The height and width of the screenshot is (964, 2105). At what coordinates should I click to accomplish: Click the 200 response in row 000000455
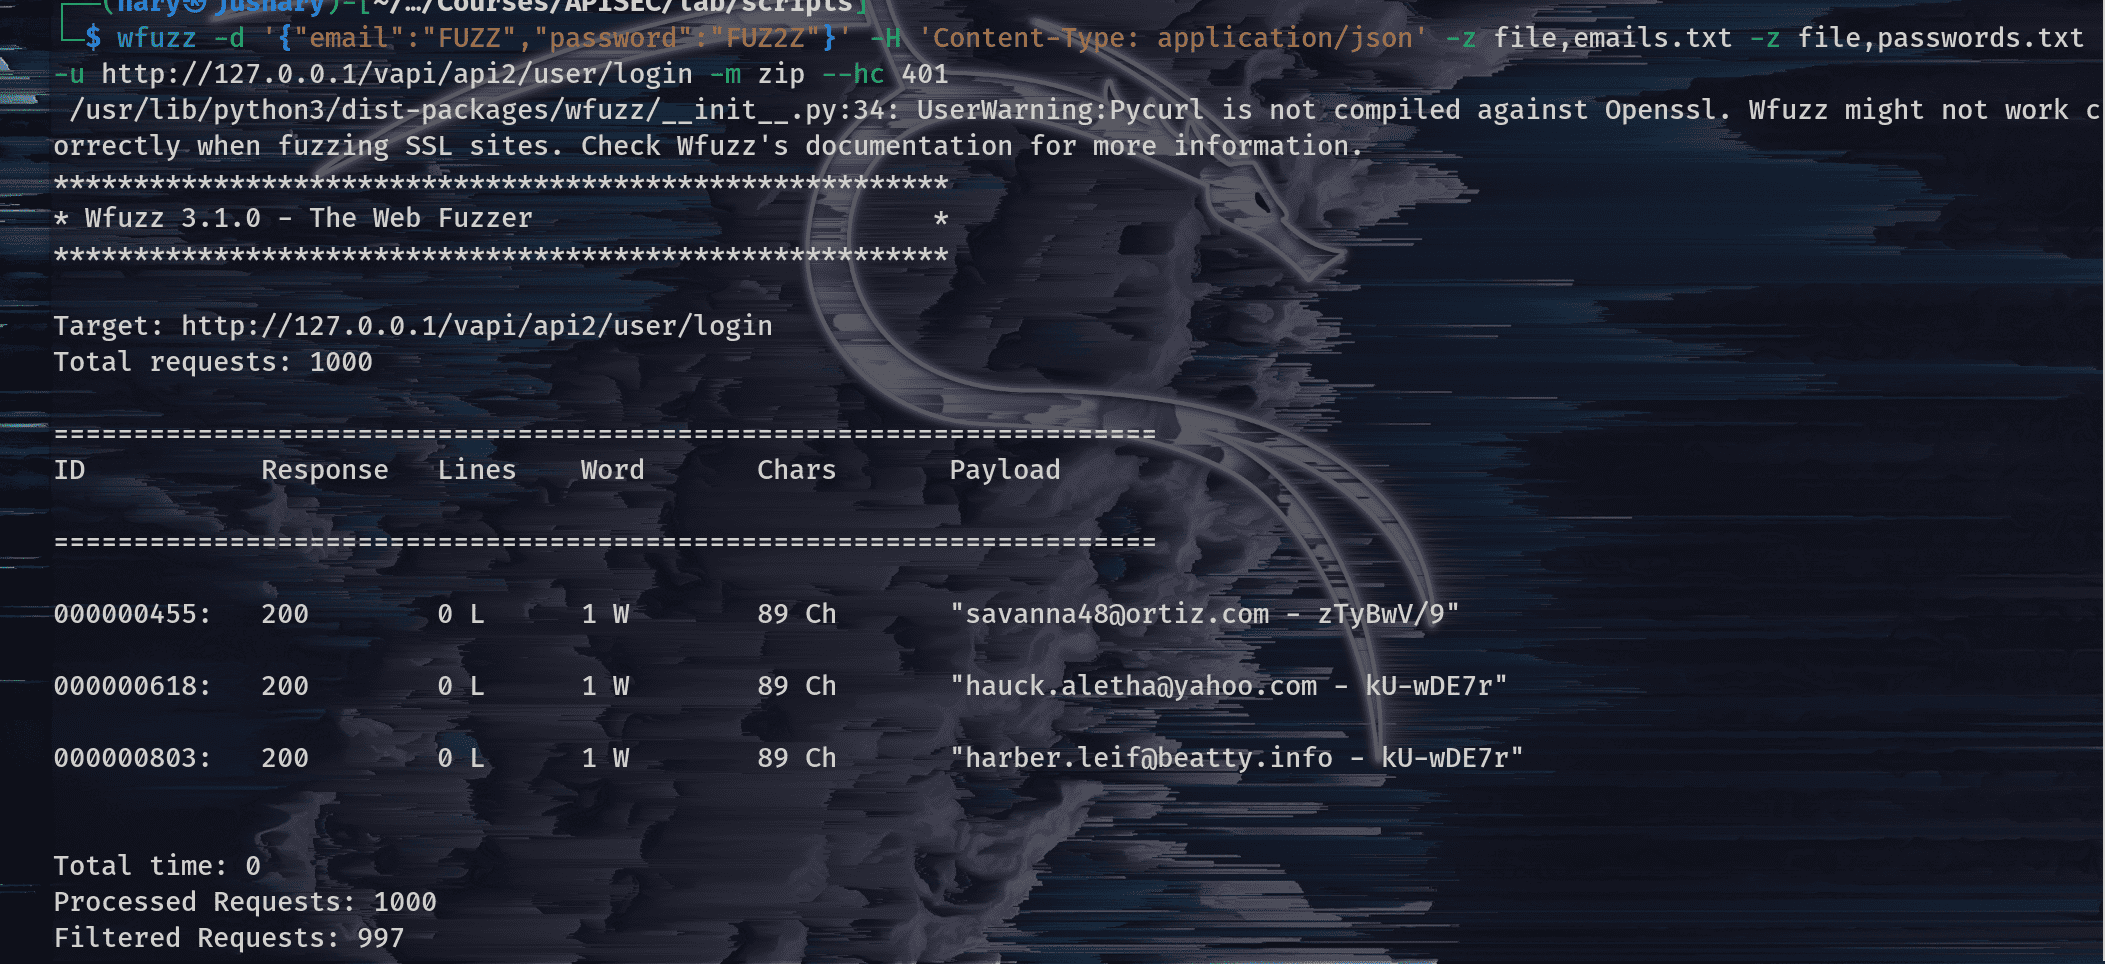coord(285,614)
